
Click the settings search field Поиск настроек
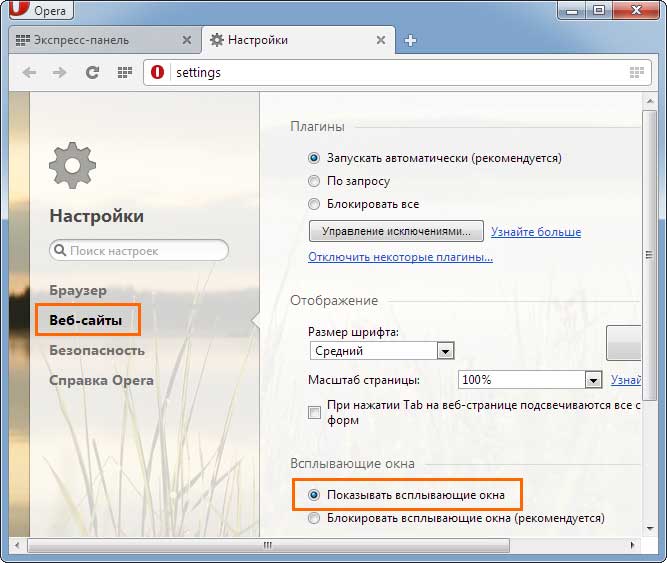(x=139, y=251)
